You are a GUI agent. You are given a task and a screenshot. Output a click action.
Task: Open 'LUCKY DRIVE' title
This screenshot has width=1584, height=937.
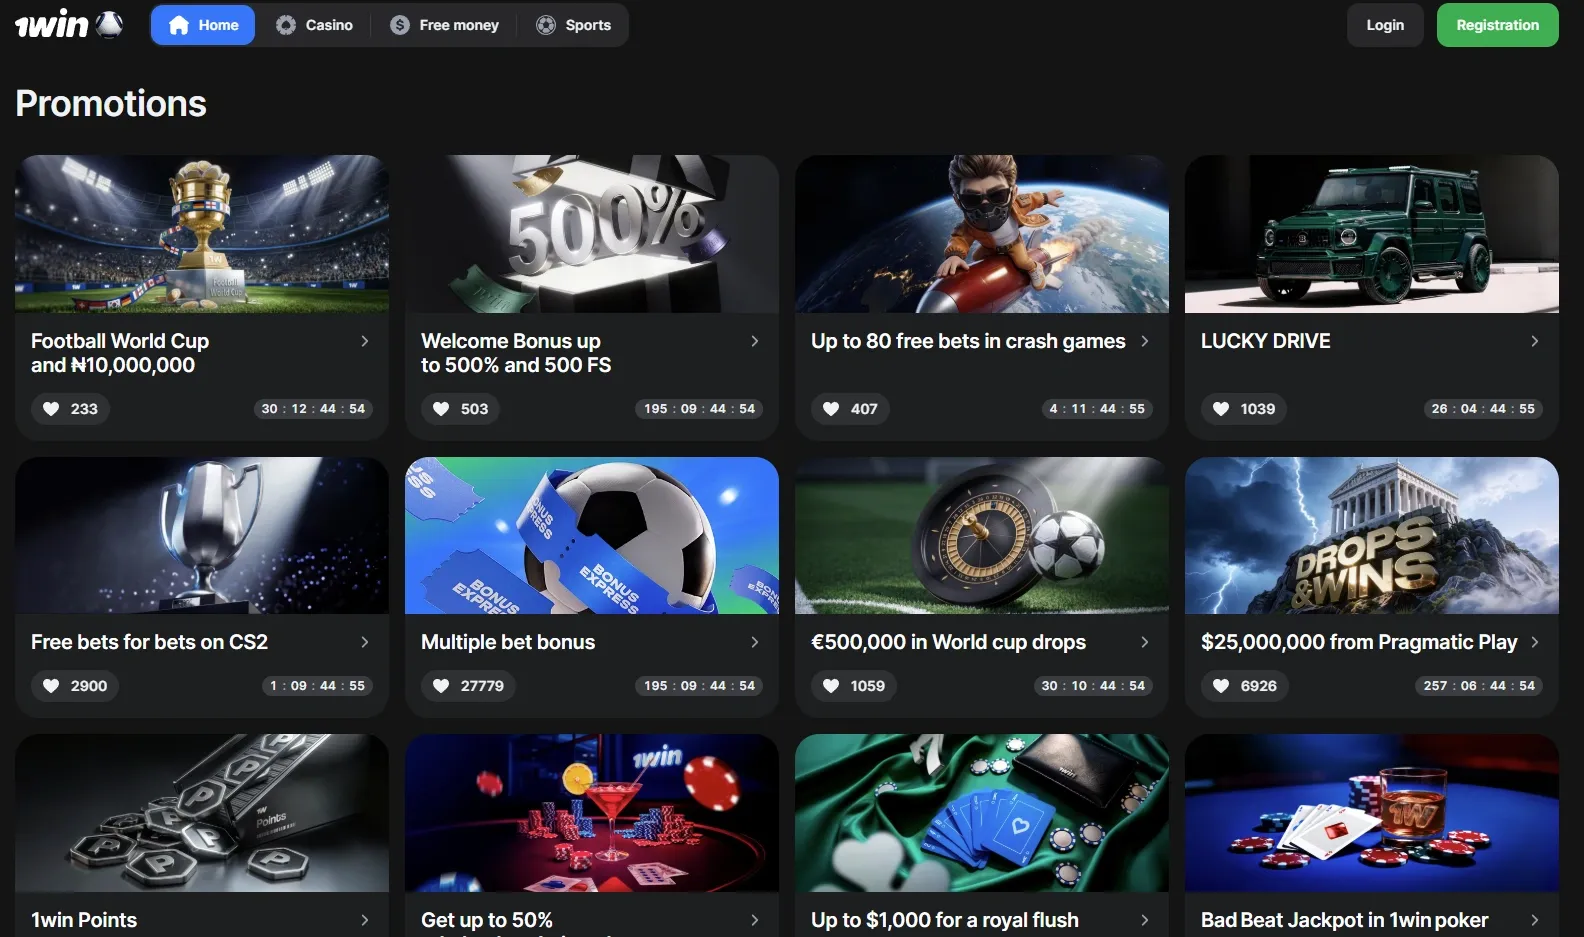click(x=1266, y=341)
